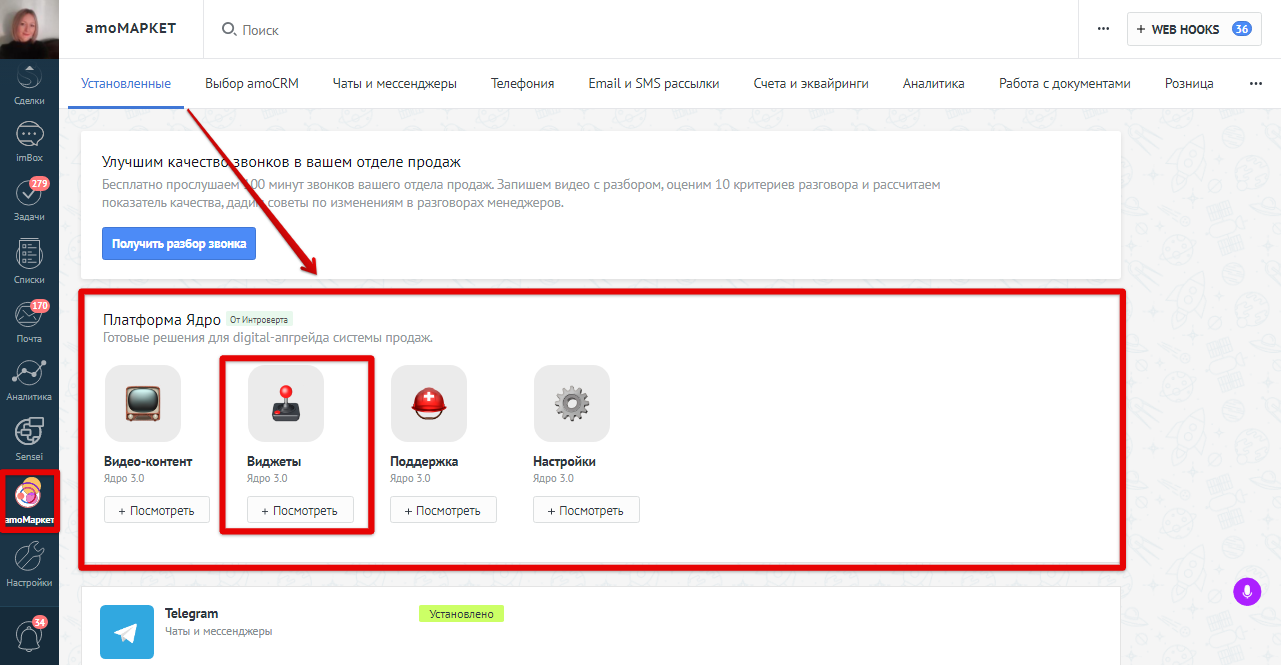Switch to Чаты и мессенджеры tab
The width and height of the screenshot is (1281, 665).
[395, 83]
